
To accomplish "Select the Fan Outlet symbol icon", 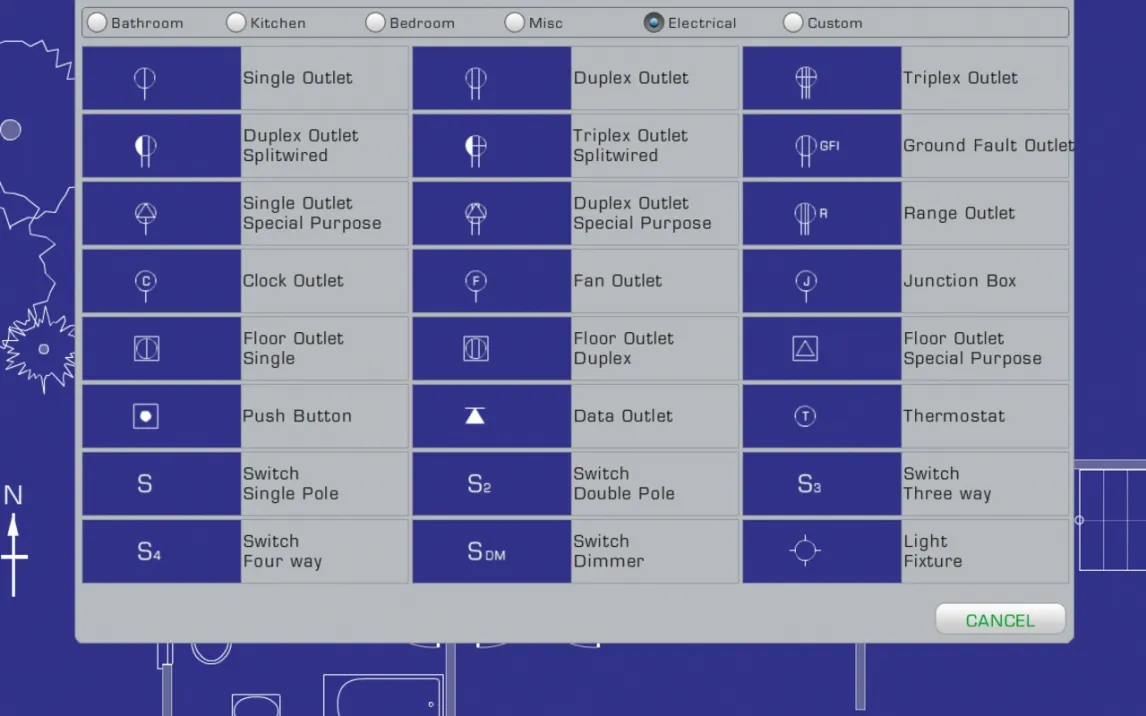I will (476, 283).
